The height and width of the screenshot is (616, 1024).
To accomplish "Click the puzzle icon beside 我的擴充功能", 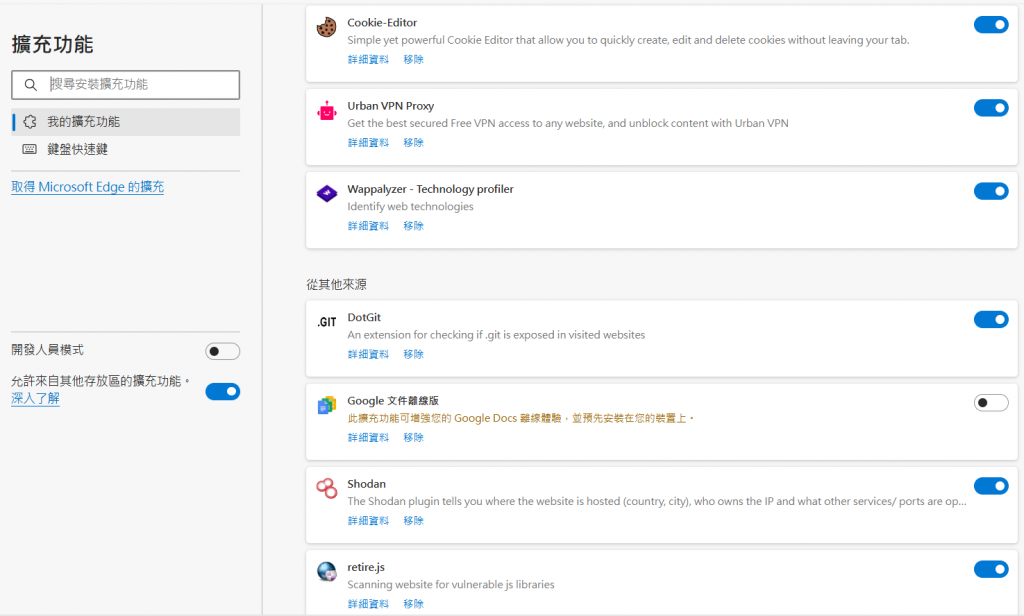I will [x=30, y=122].
